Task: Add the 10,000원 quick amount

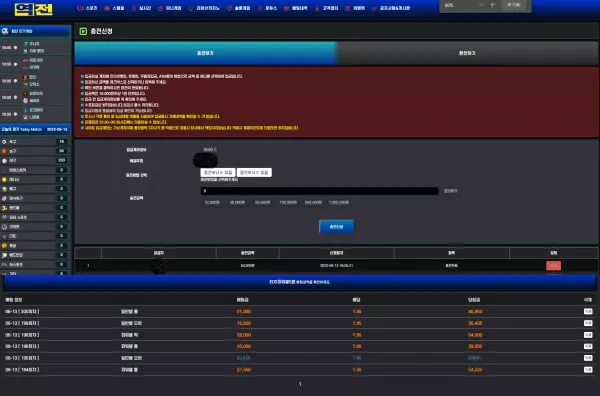Action: point(212,202)
